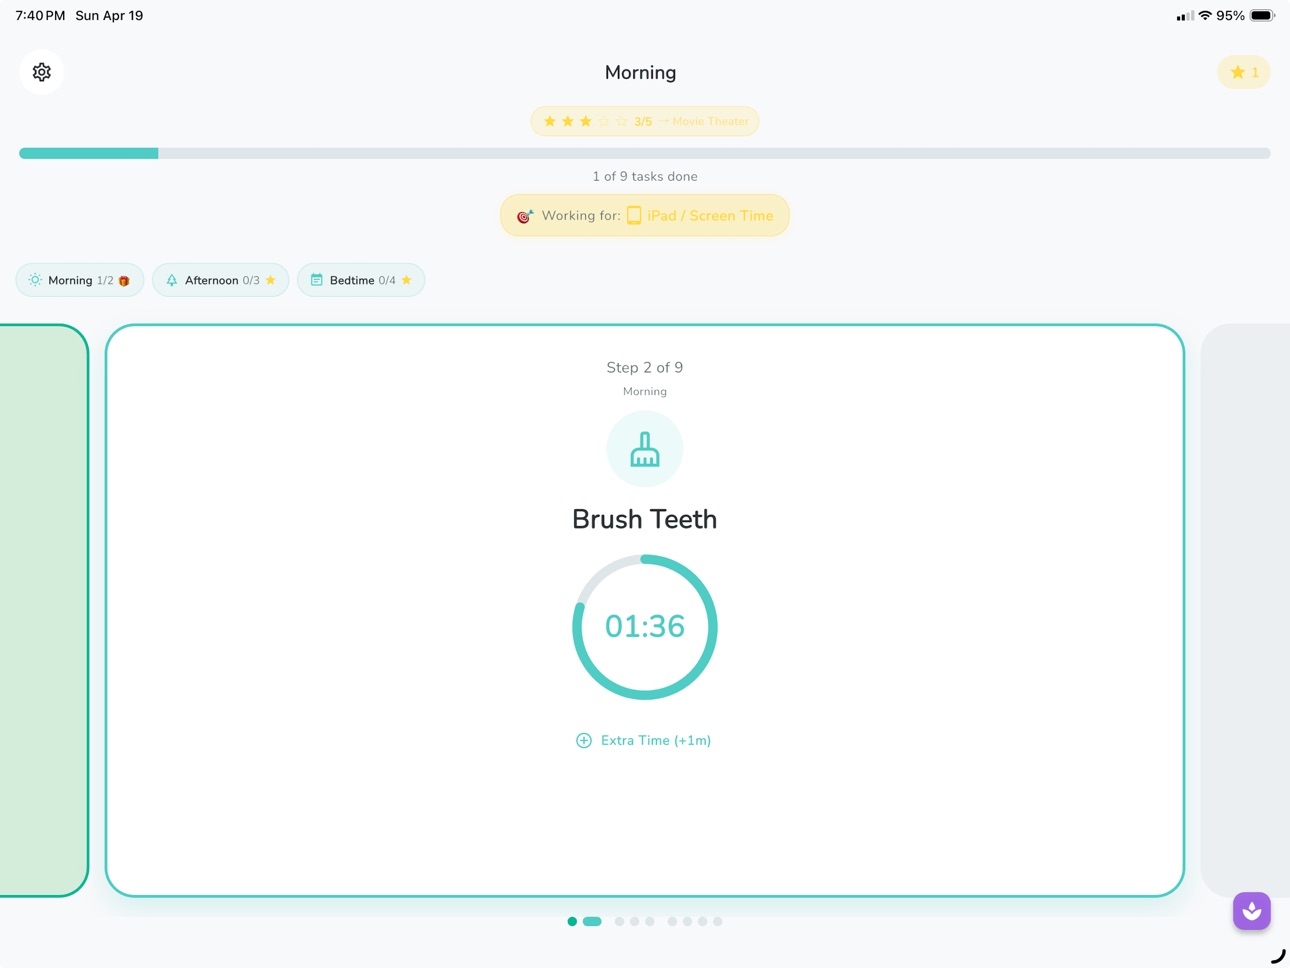1290x968 pixels.
Task: Click the "Brush Teeth" task title
Action: point(645,519)
